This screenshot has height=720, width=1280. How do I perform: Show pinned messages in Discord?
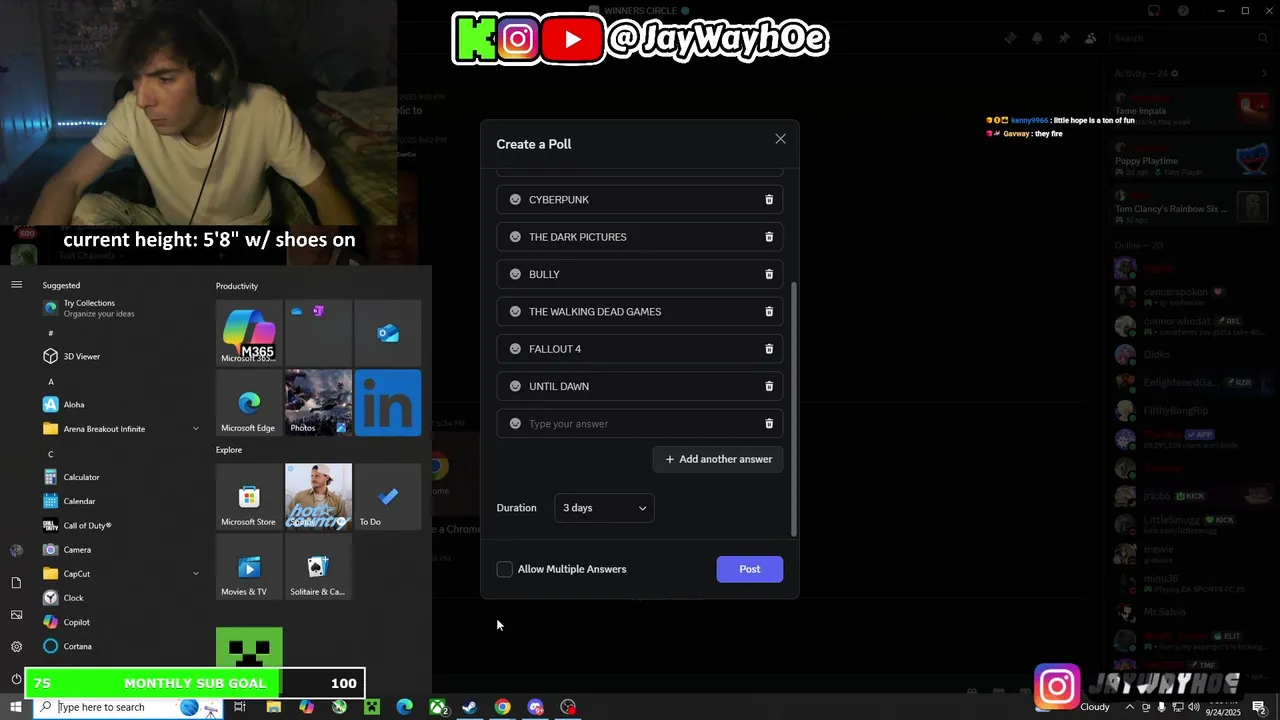pos(1064,38)
